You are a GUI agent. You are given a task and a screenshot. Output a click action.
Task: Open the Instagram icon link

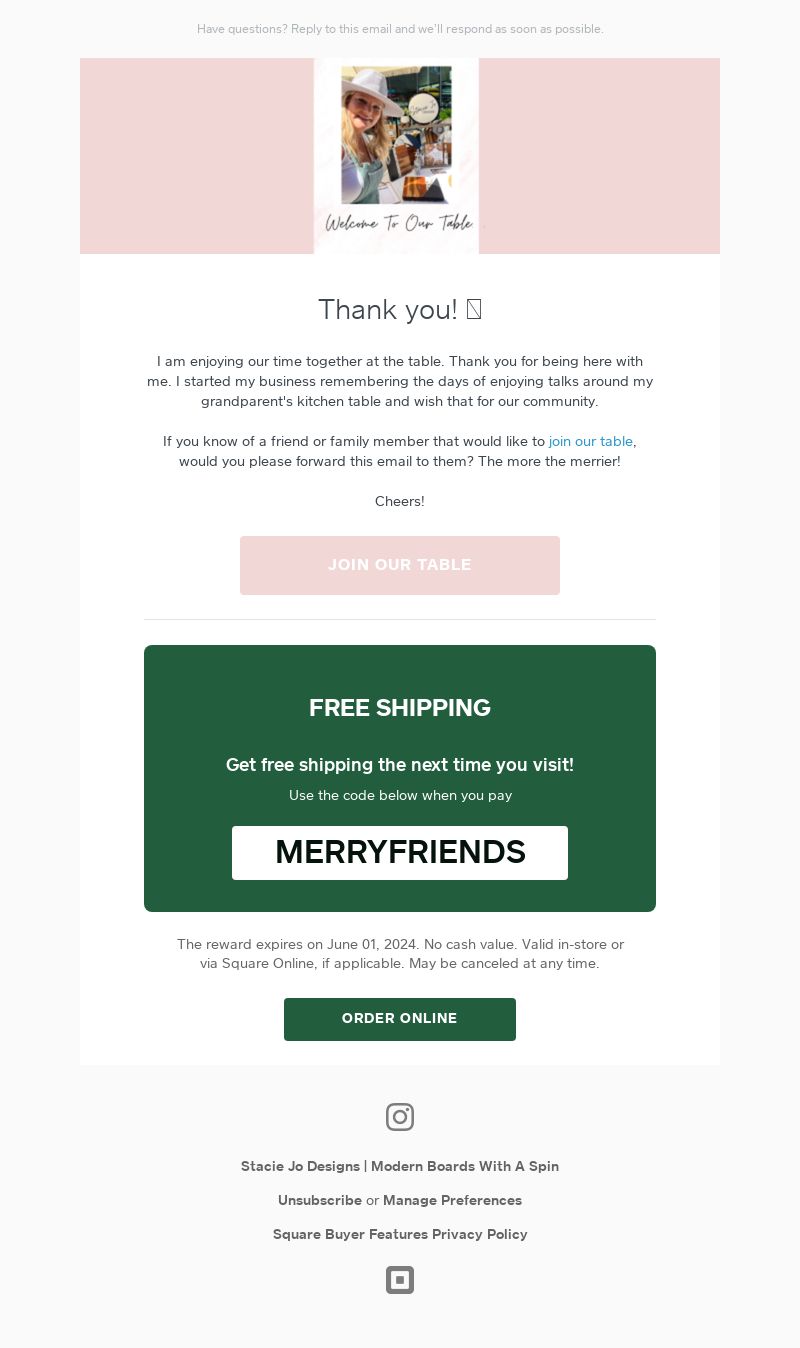tap(400, 1117)
